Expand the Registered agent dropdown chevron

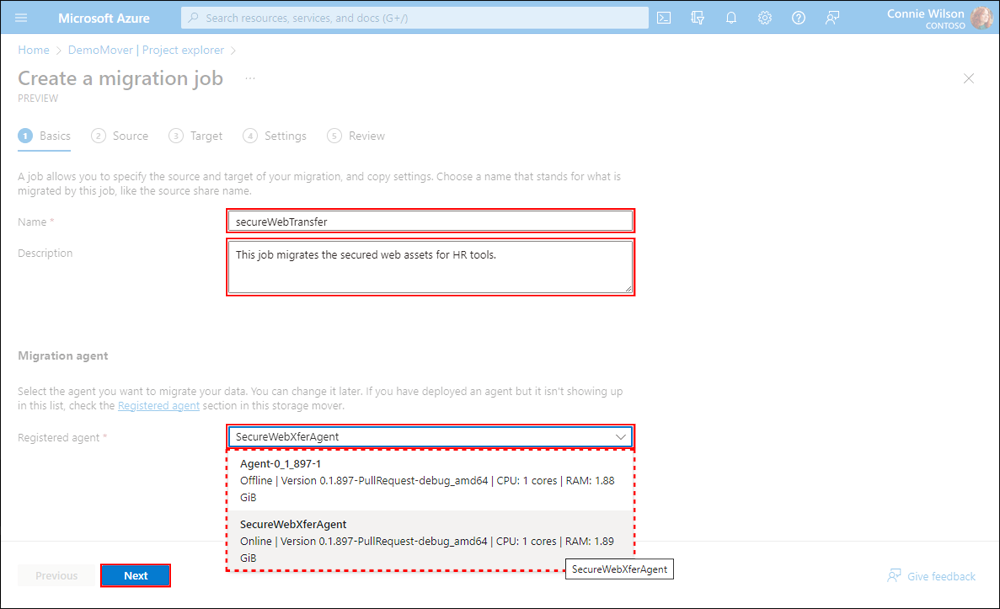coord(620,437)
